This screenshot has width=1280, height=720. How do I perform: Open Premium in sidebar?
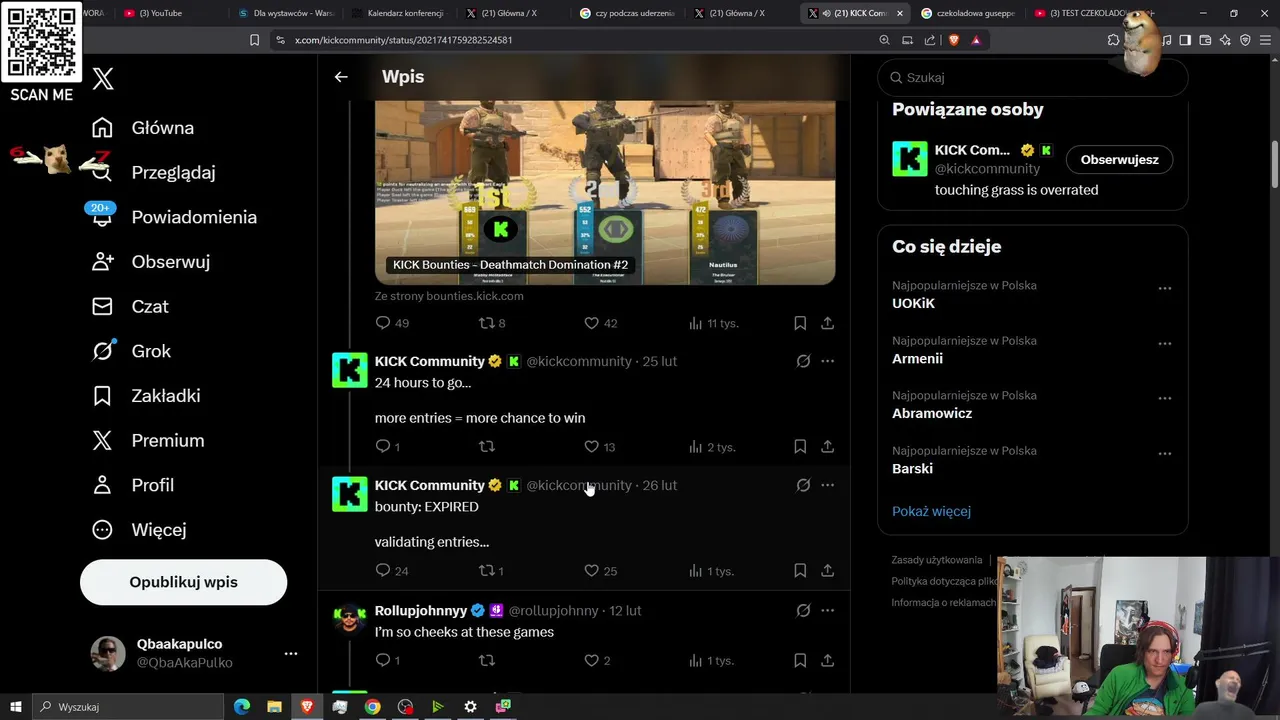(x=148, y=440)
